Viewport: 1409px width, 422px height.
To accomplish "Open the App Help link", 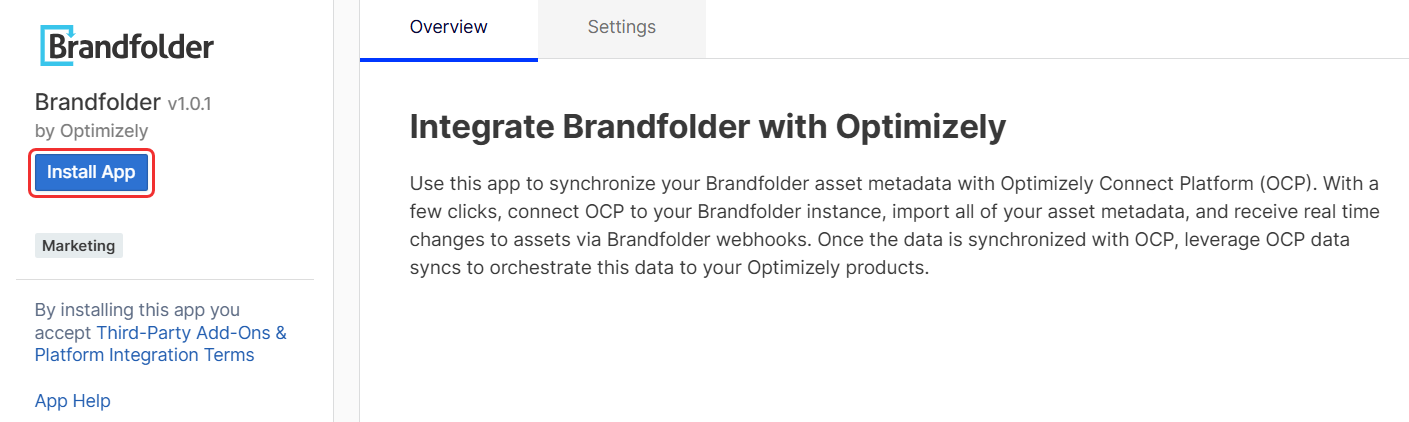I will coord(72,401).
